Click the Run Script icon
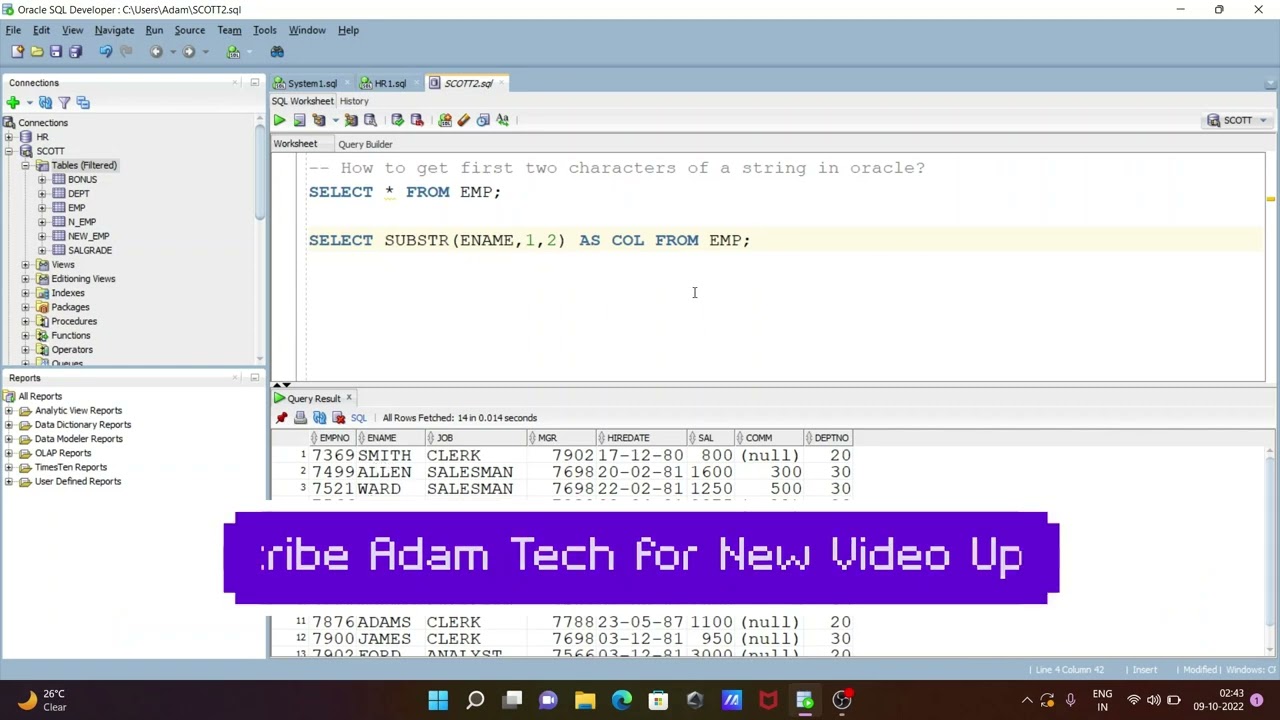 299,120
